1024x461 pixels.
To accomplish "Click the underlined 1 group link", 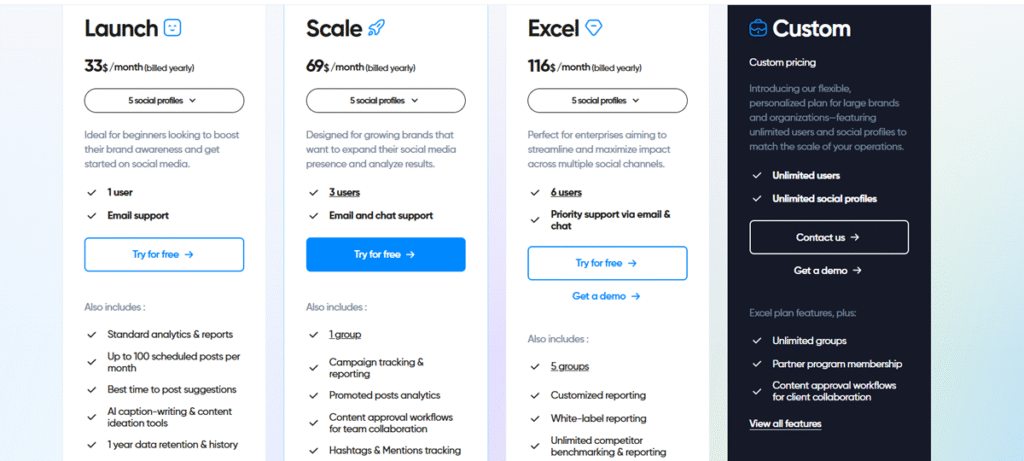I will click(x=345, y=334).
